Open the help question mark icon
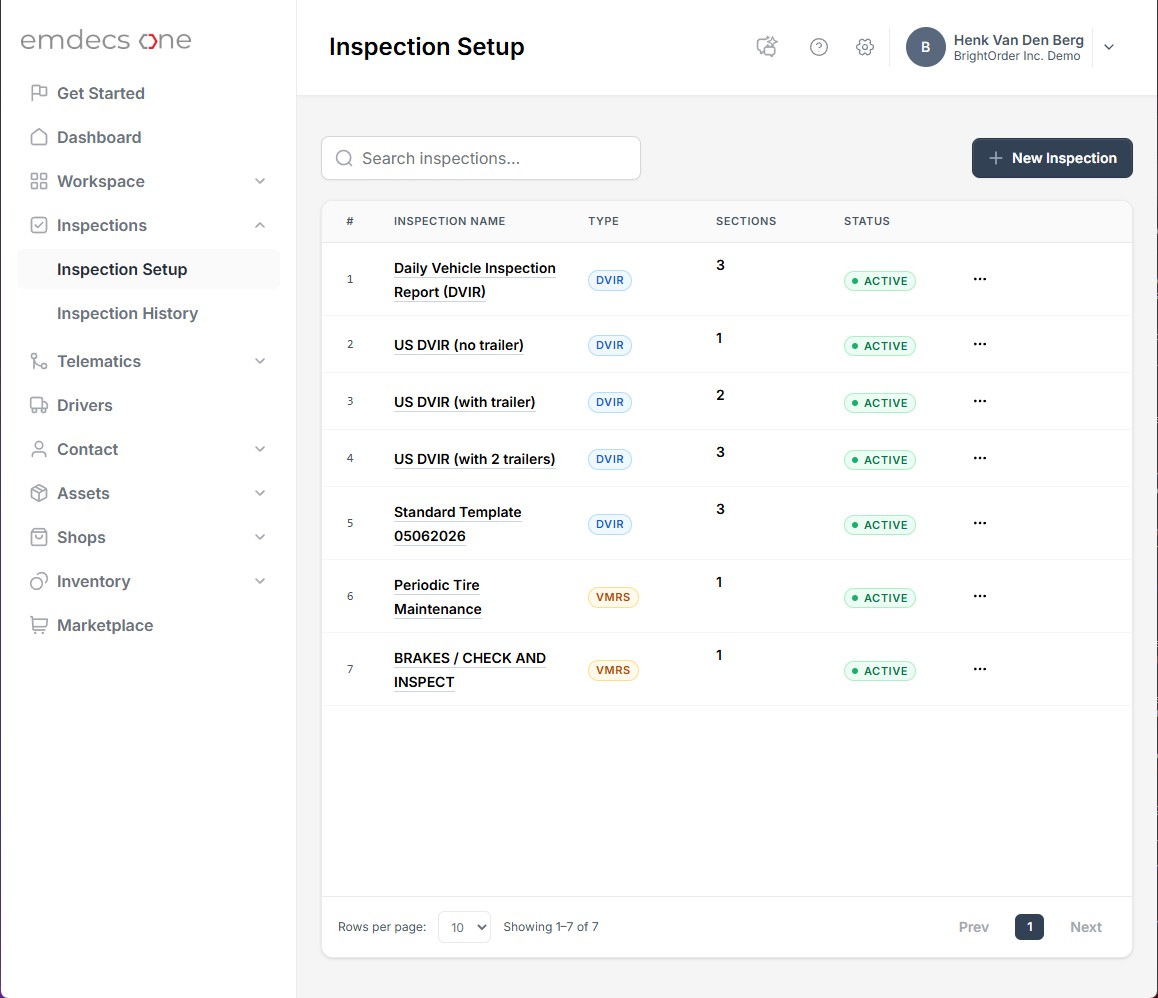Image resolution: width=1158 pixels, height=998 pixels. [818, 47]
